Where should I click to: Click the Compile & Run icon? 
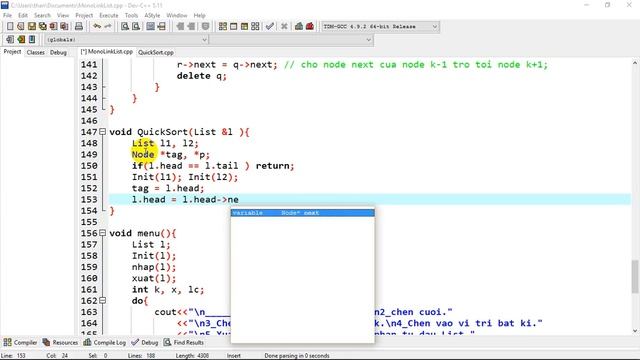[x=244, y=27]
